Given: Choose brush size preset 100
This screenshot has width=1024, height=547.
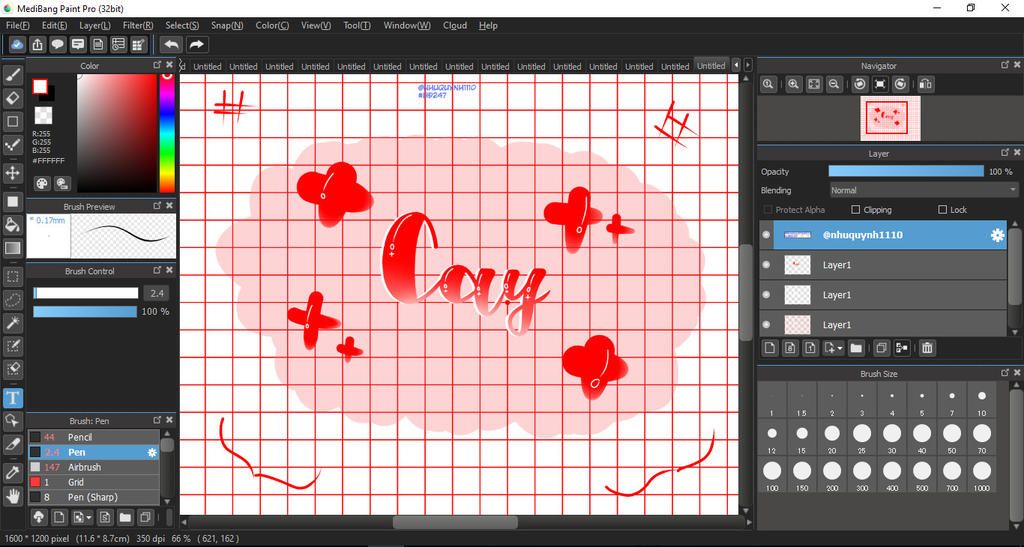Looking at the screenshot, I should click(x=772, y=475).
